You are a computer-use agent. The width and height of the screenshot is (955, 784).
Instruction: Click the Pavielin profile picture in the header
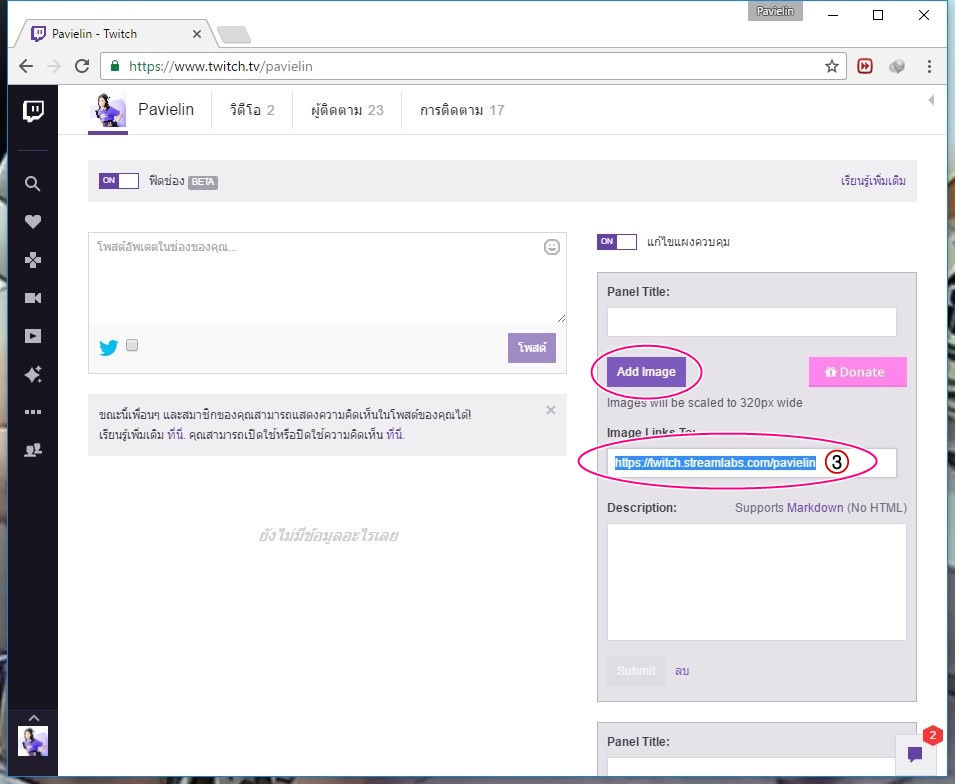point(108,110)
